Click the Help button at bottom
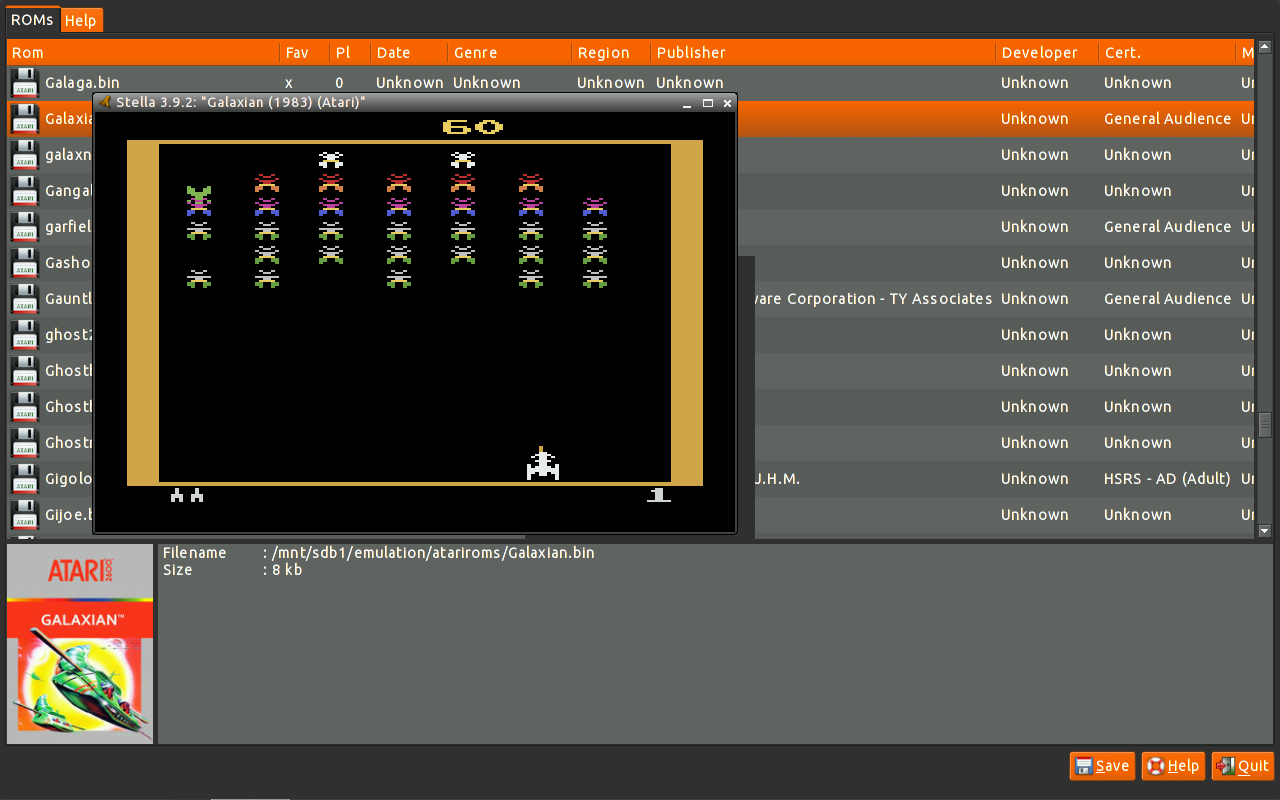The image size is (1280, 800). coord(1172,766)
